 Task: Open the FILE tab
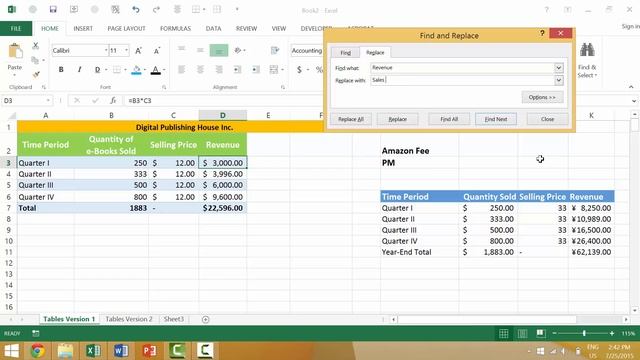pos(16,29)
